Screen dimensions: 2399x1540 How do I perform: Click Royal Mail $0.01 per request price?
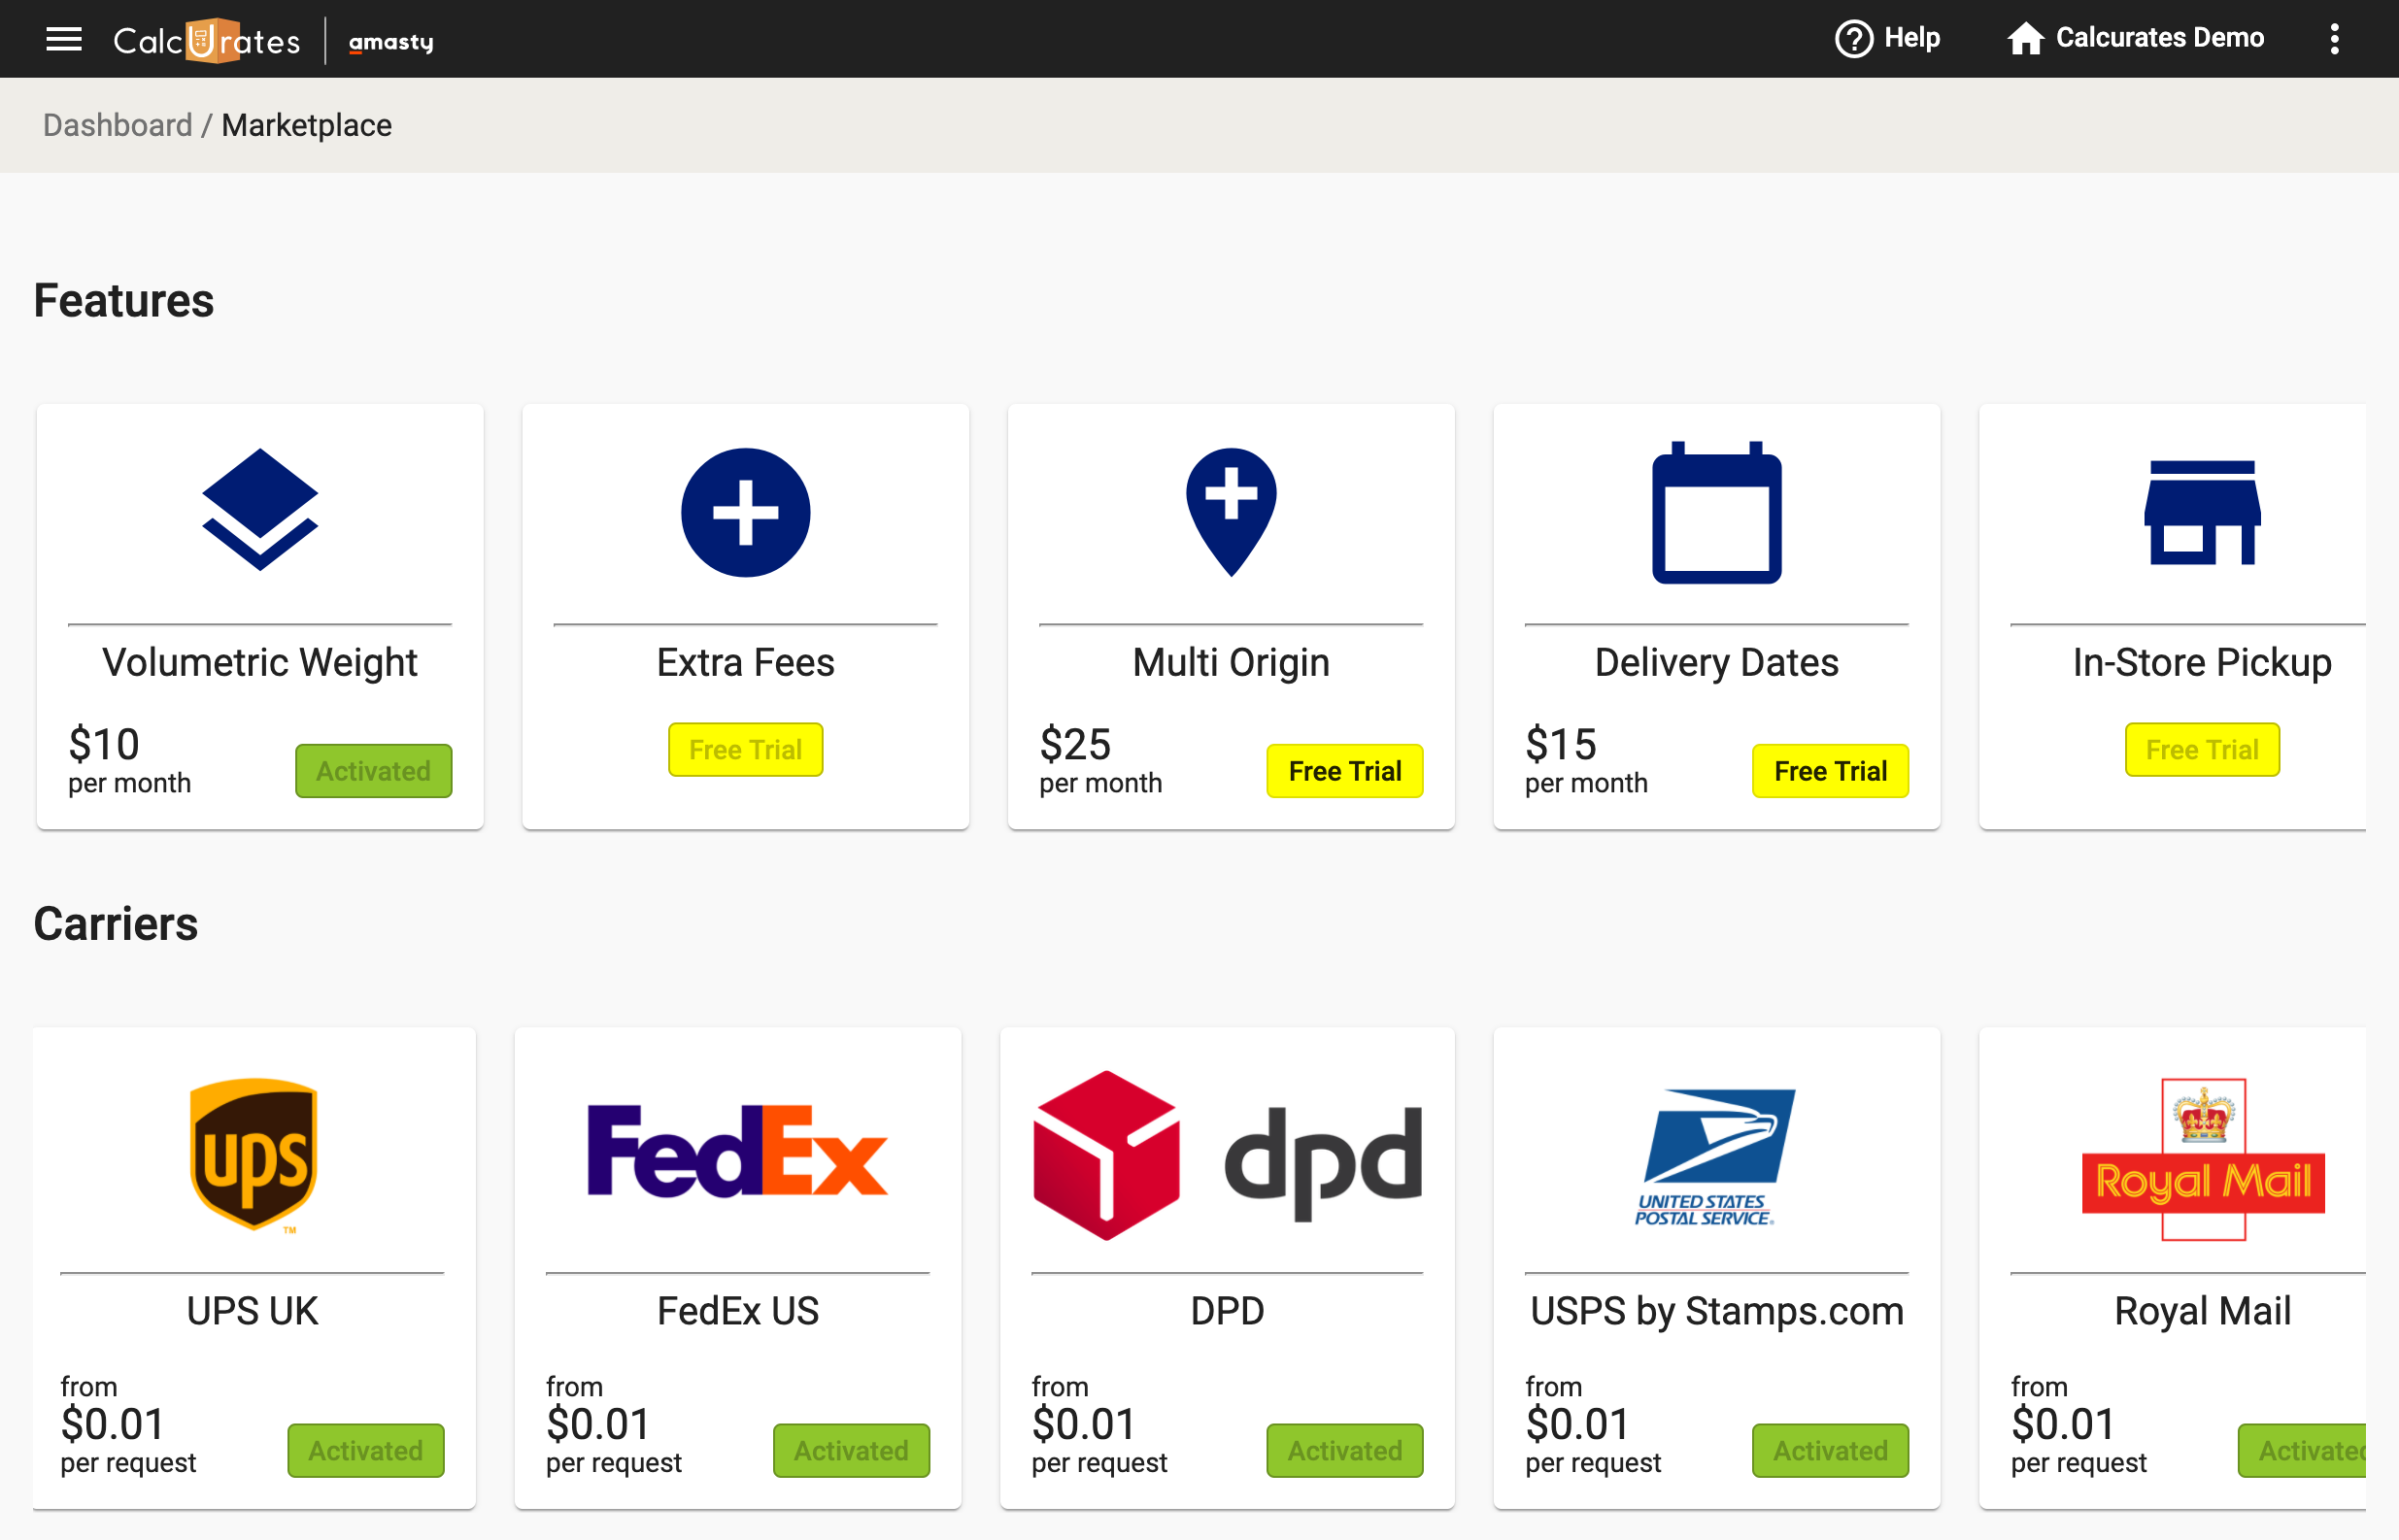pyautogui.click(x=2079, y=1425)
